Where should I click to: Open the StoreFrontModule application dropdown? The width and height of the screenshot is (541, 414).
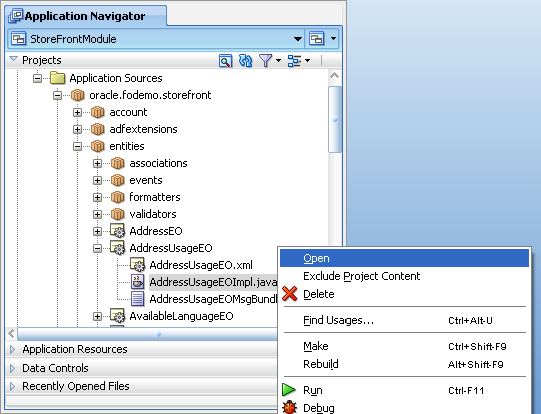pos(298,39)
